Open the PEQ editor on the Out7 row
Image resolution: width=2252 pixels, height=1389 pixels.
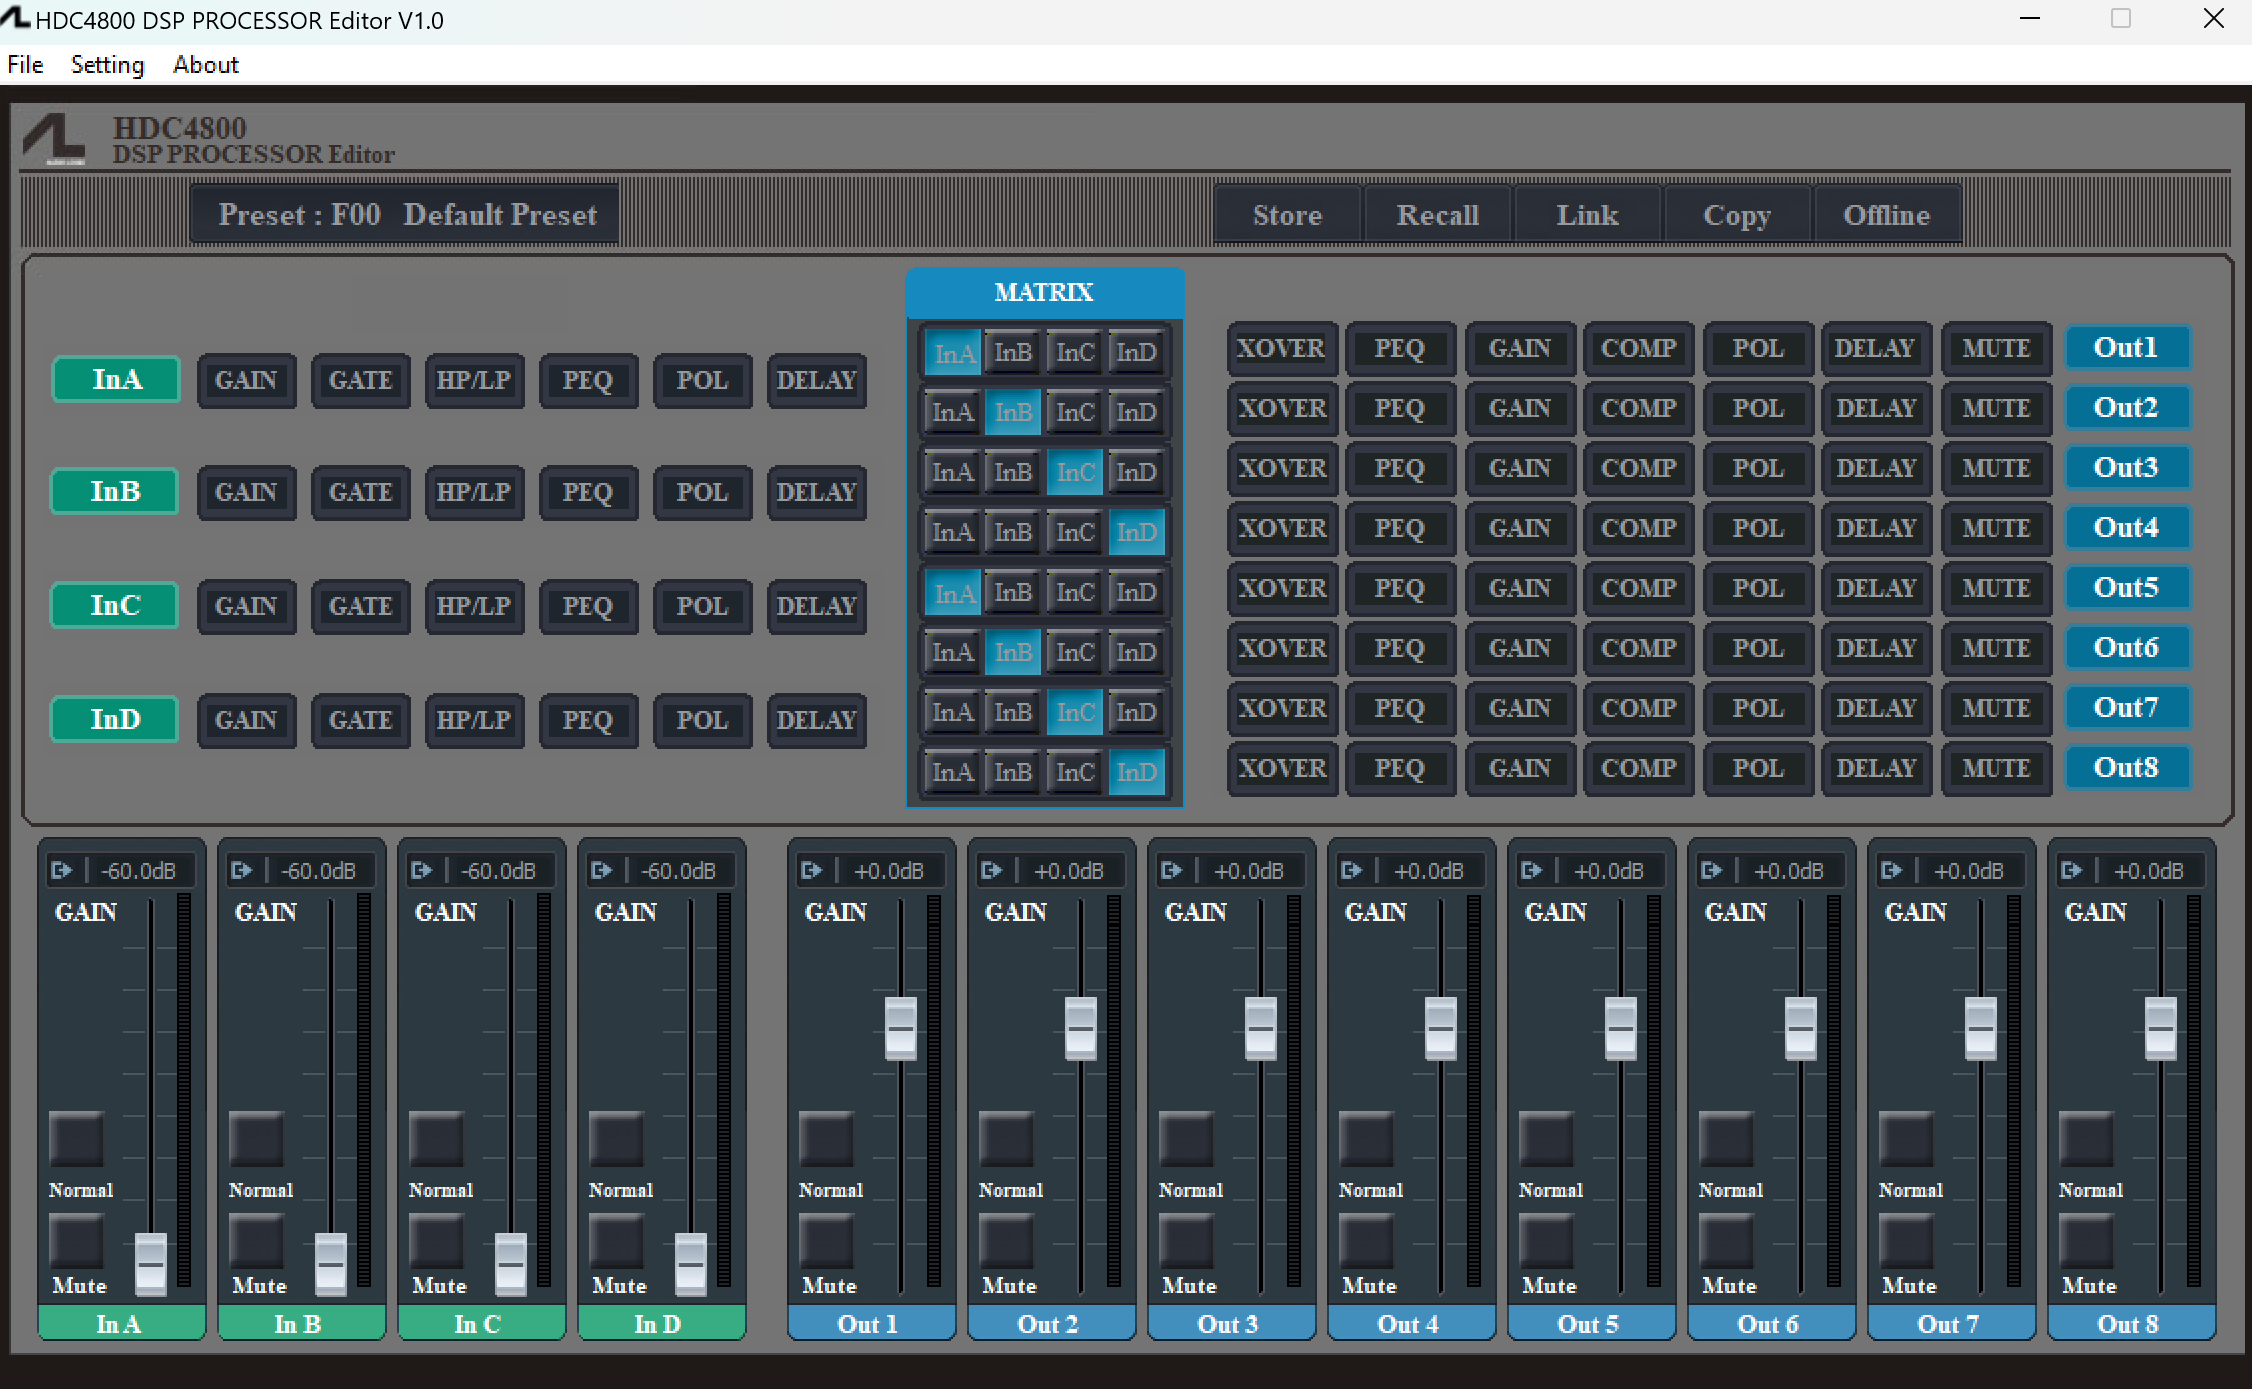[x=1400, y=708]
